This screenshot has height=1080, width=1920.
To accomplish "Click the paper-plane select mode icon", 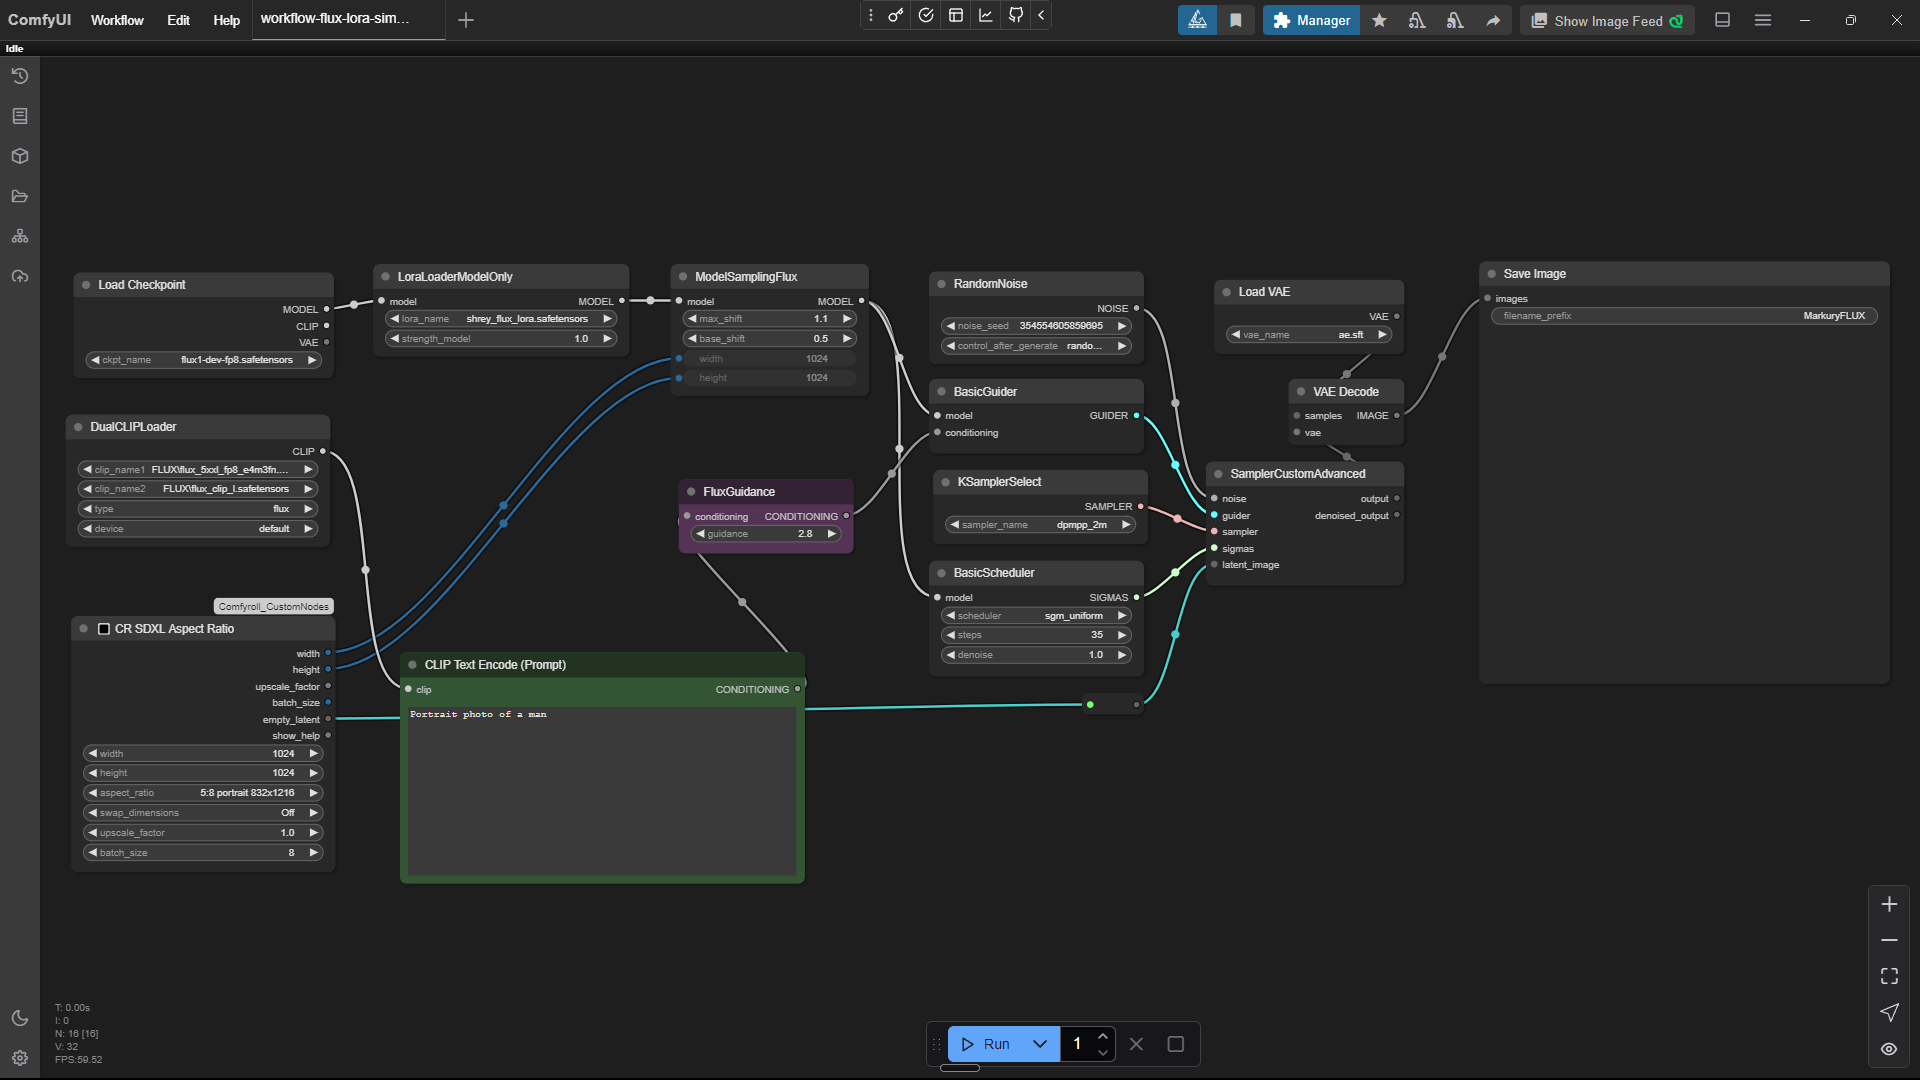I will 1889,1012.
